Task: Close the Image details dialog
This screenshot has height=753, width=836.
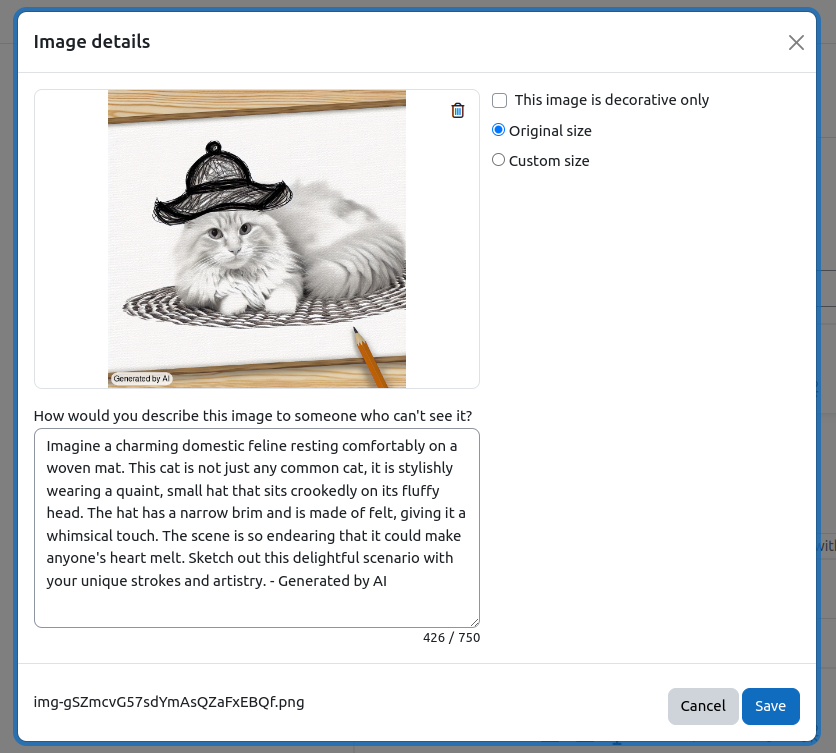Action: [x=796, y=43]
